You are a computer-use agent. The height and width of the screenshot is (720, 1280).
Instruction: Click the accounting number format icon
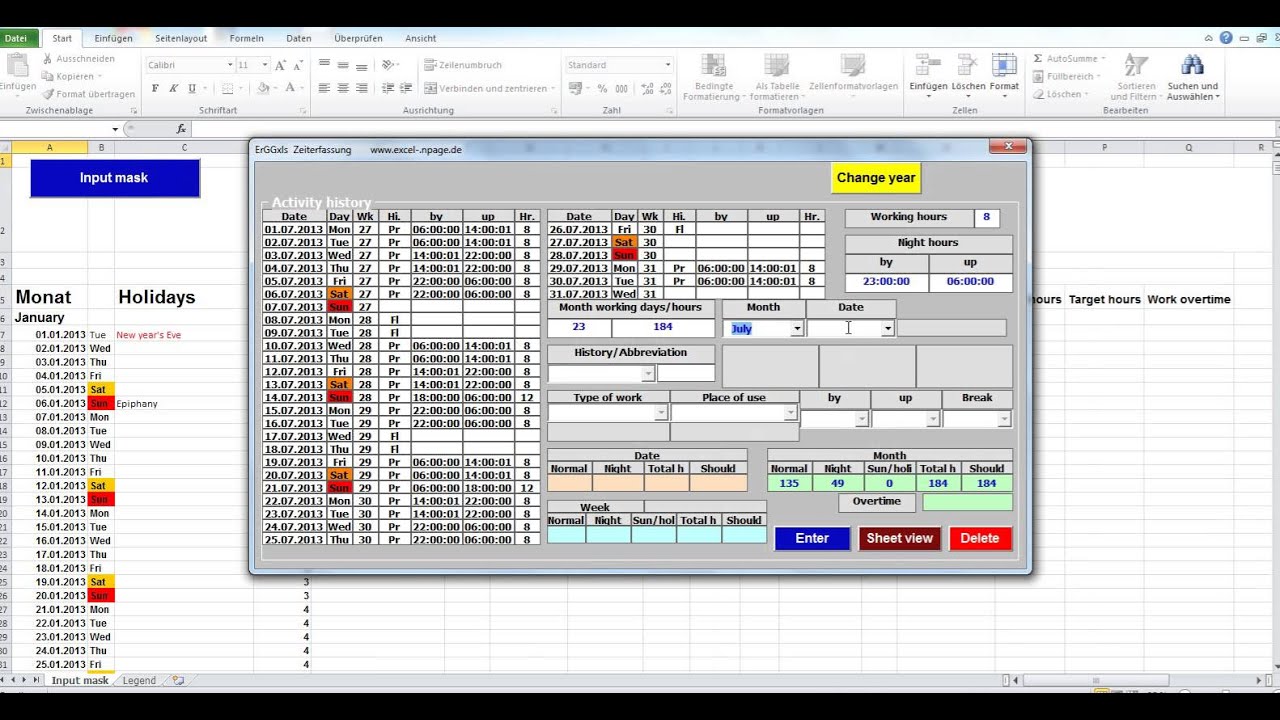tap(576, 88)
